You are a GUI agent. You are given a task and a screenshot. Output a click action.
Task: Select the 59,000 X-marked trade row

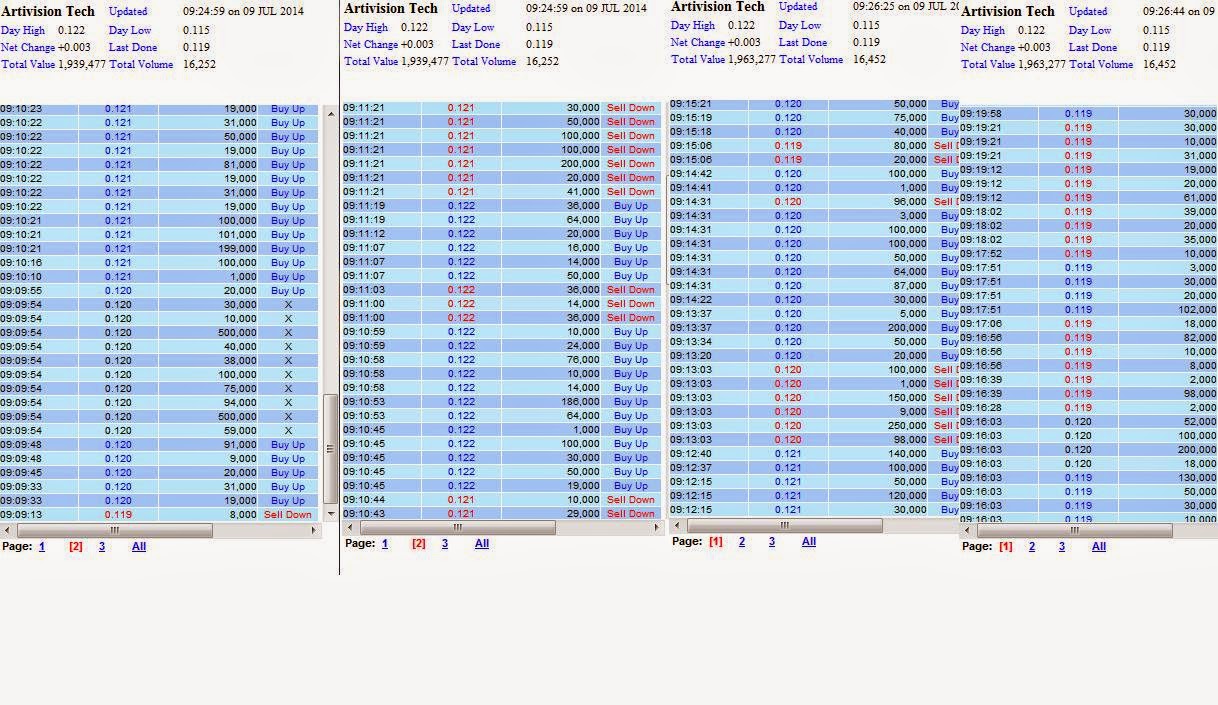(x=159, y=431)
